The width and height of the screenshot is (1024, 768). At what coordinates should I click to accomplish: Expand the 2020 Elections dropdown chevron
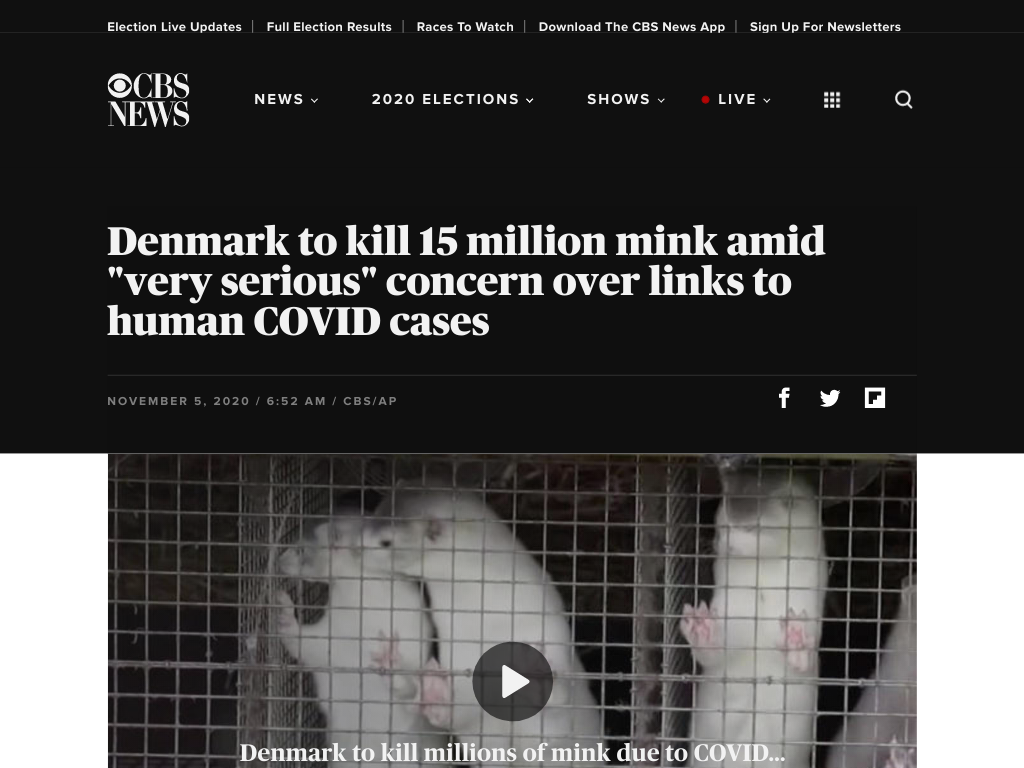coord(530,101)
